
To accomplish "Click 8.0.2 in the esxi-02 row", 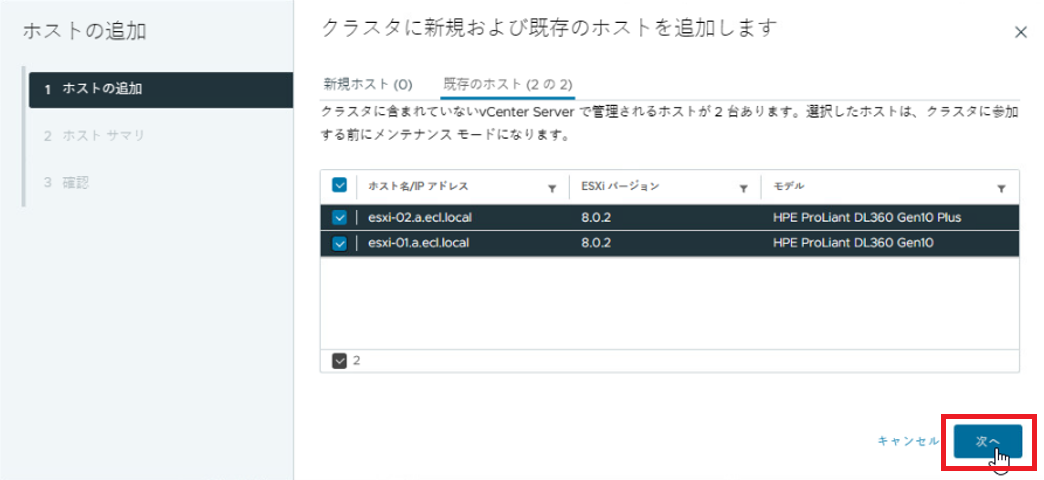I will 595,217.
